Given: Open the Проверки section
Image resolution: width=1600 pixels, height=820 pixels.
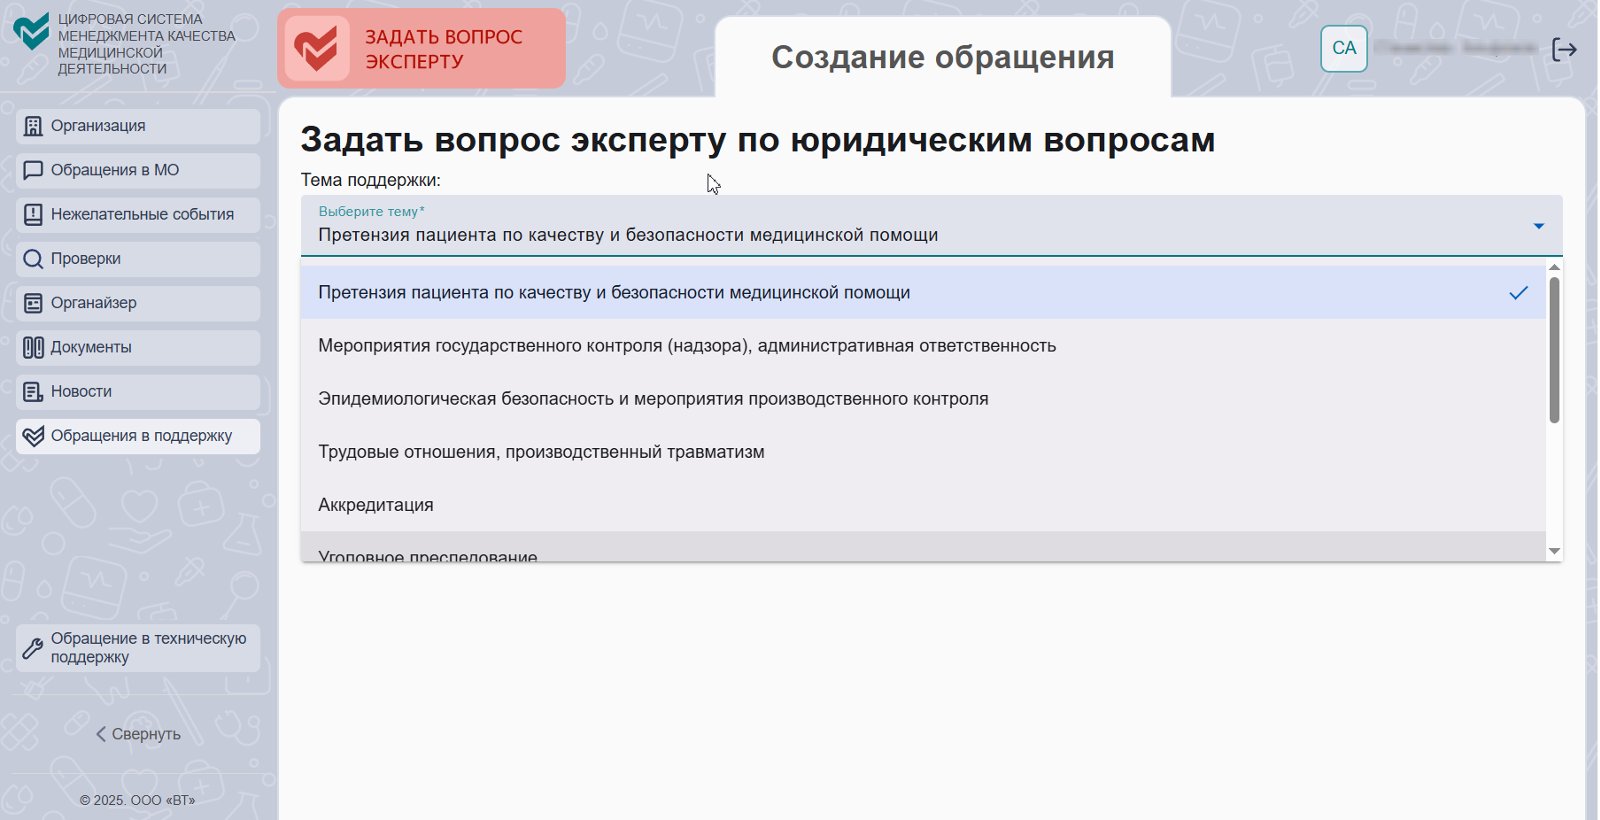Looking at the screenshot, I should [x=138, y=259].
